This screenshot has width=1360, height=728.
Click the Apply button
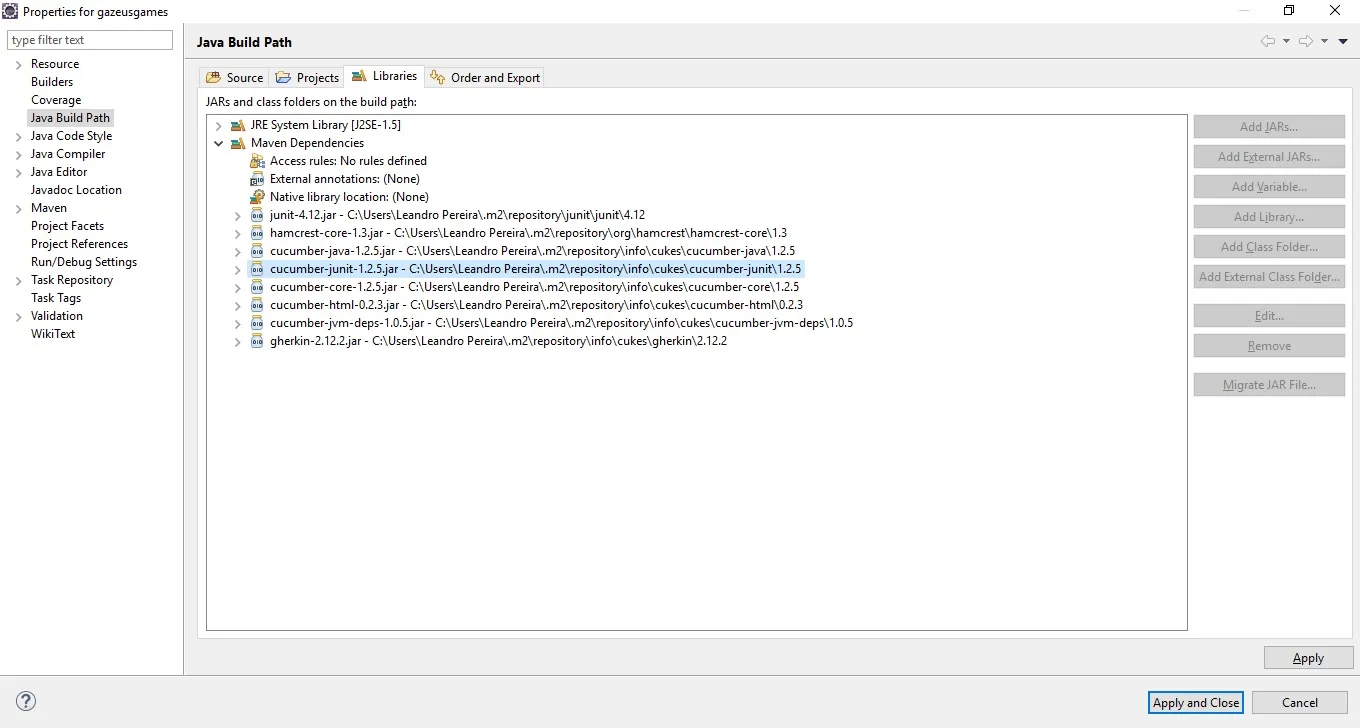[x=1308, y=658]
